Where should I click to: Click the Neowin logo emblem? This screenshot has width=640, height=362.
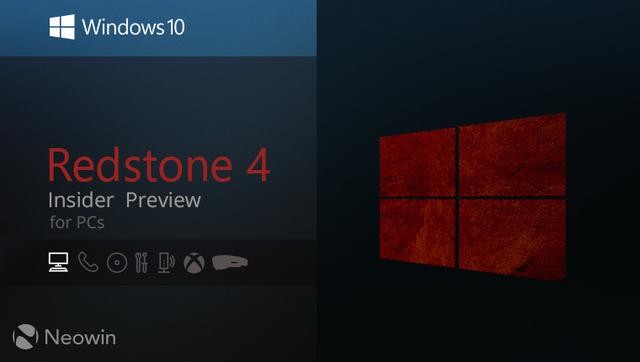(x=26, y=337)
